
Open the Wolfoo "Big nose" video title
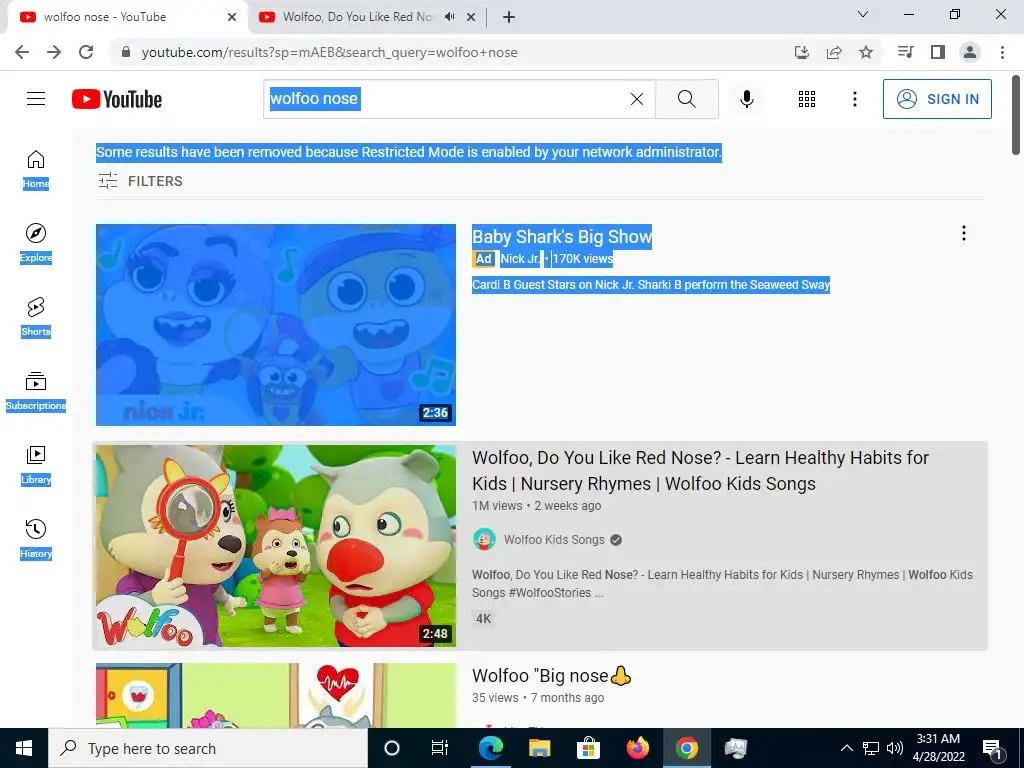552,675
